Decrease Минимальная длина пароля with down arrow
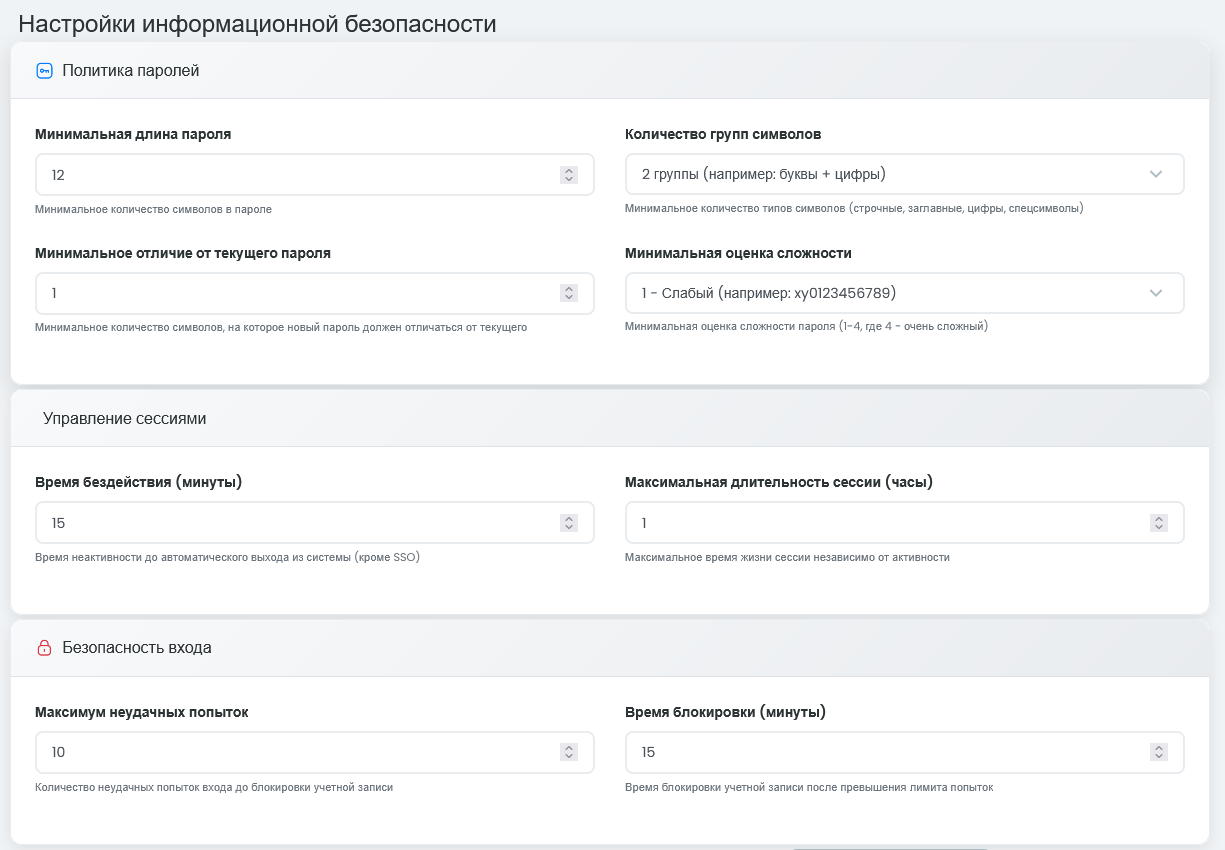The width and height of the screenshot is (1225, 850). click(x=569, y=179)
